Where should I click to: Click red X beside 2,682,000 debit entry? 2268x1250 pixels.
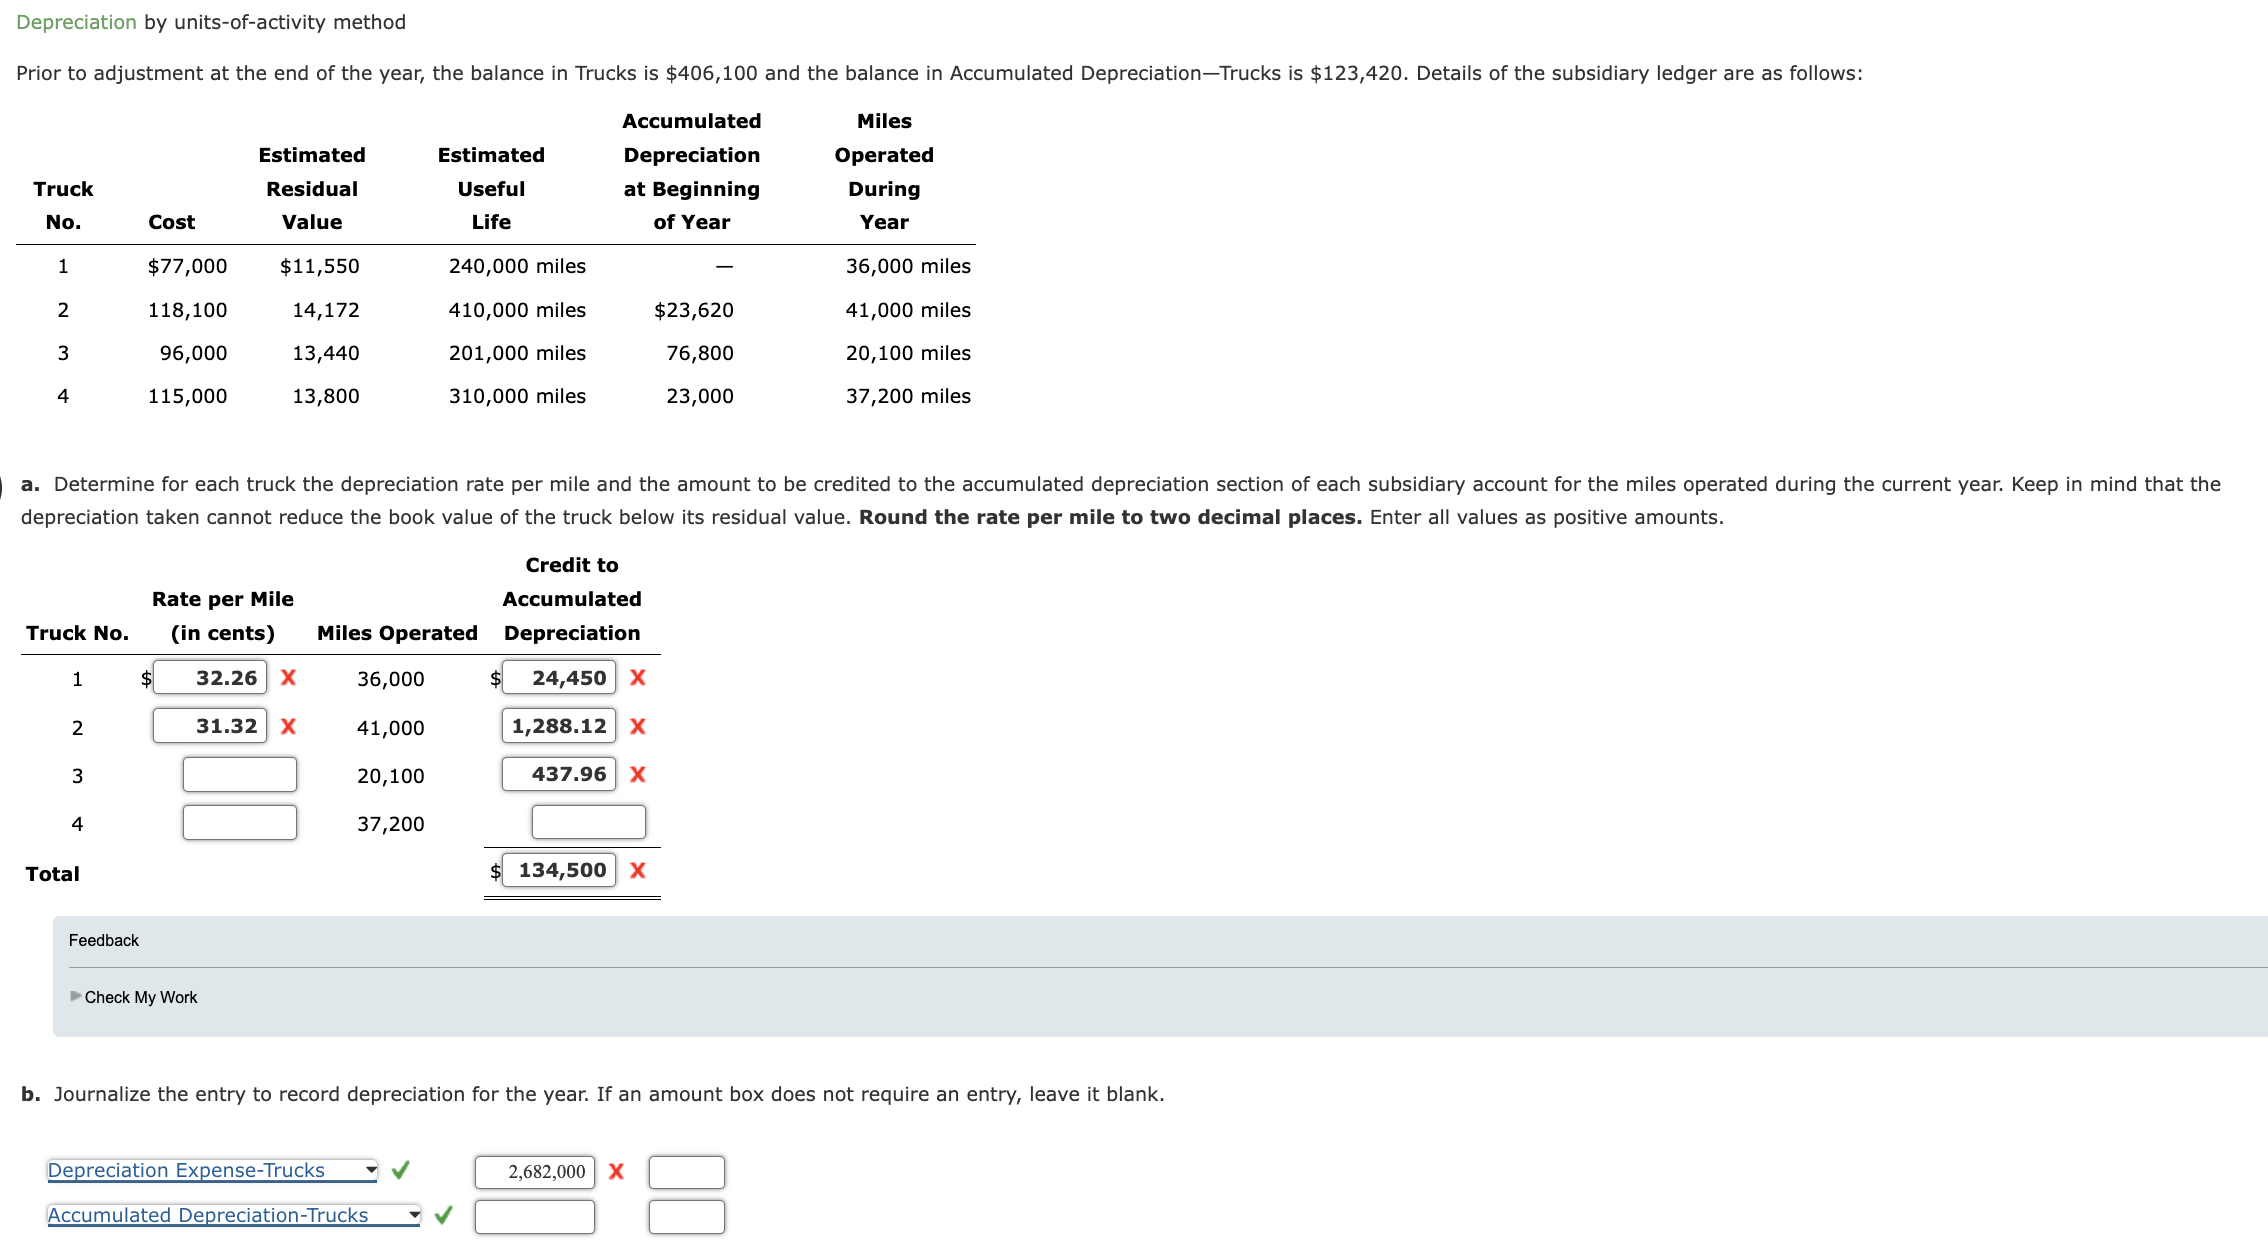tap(616, 1171)
